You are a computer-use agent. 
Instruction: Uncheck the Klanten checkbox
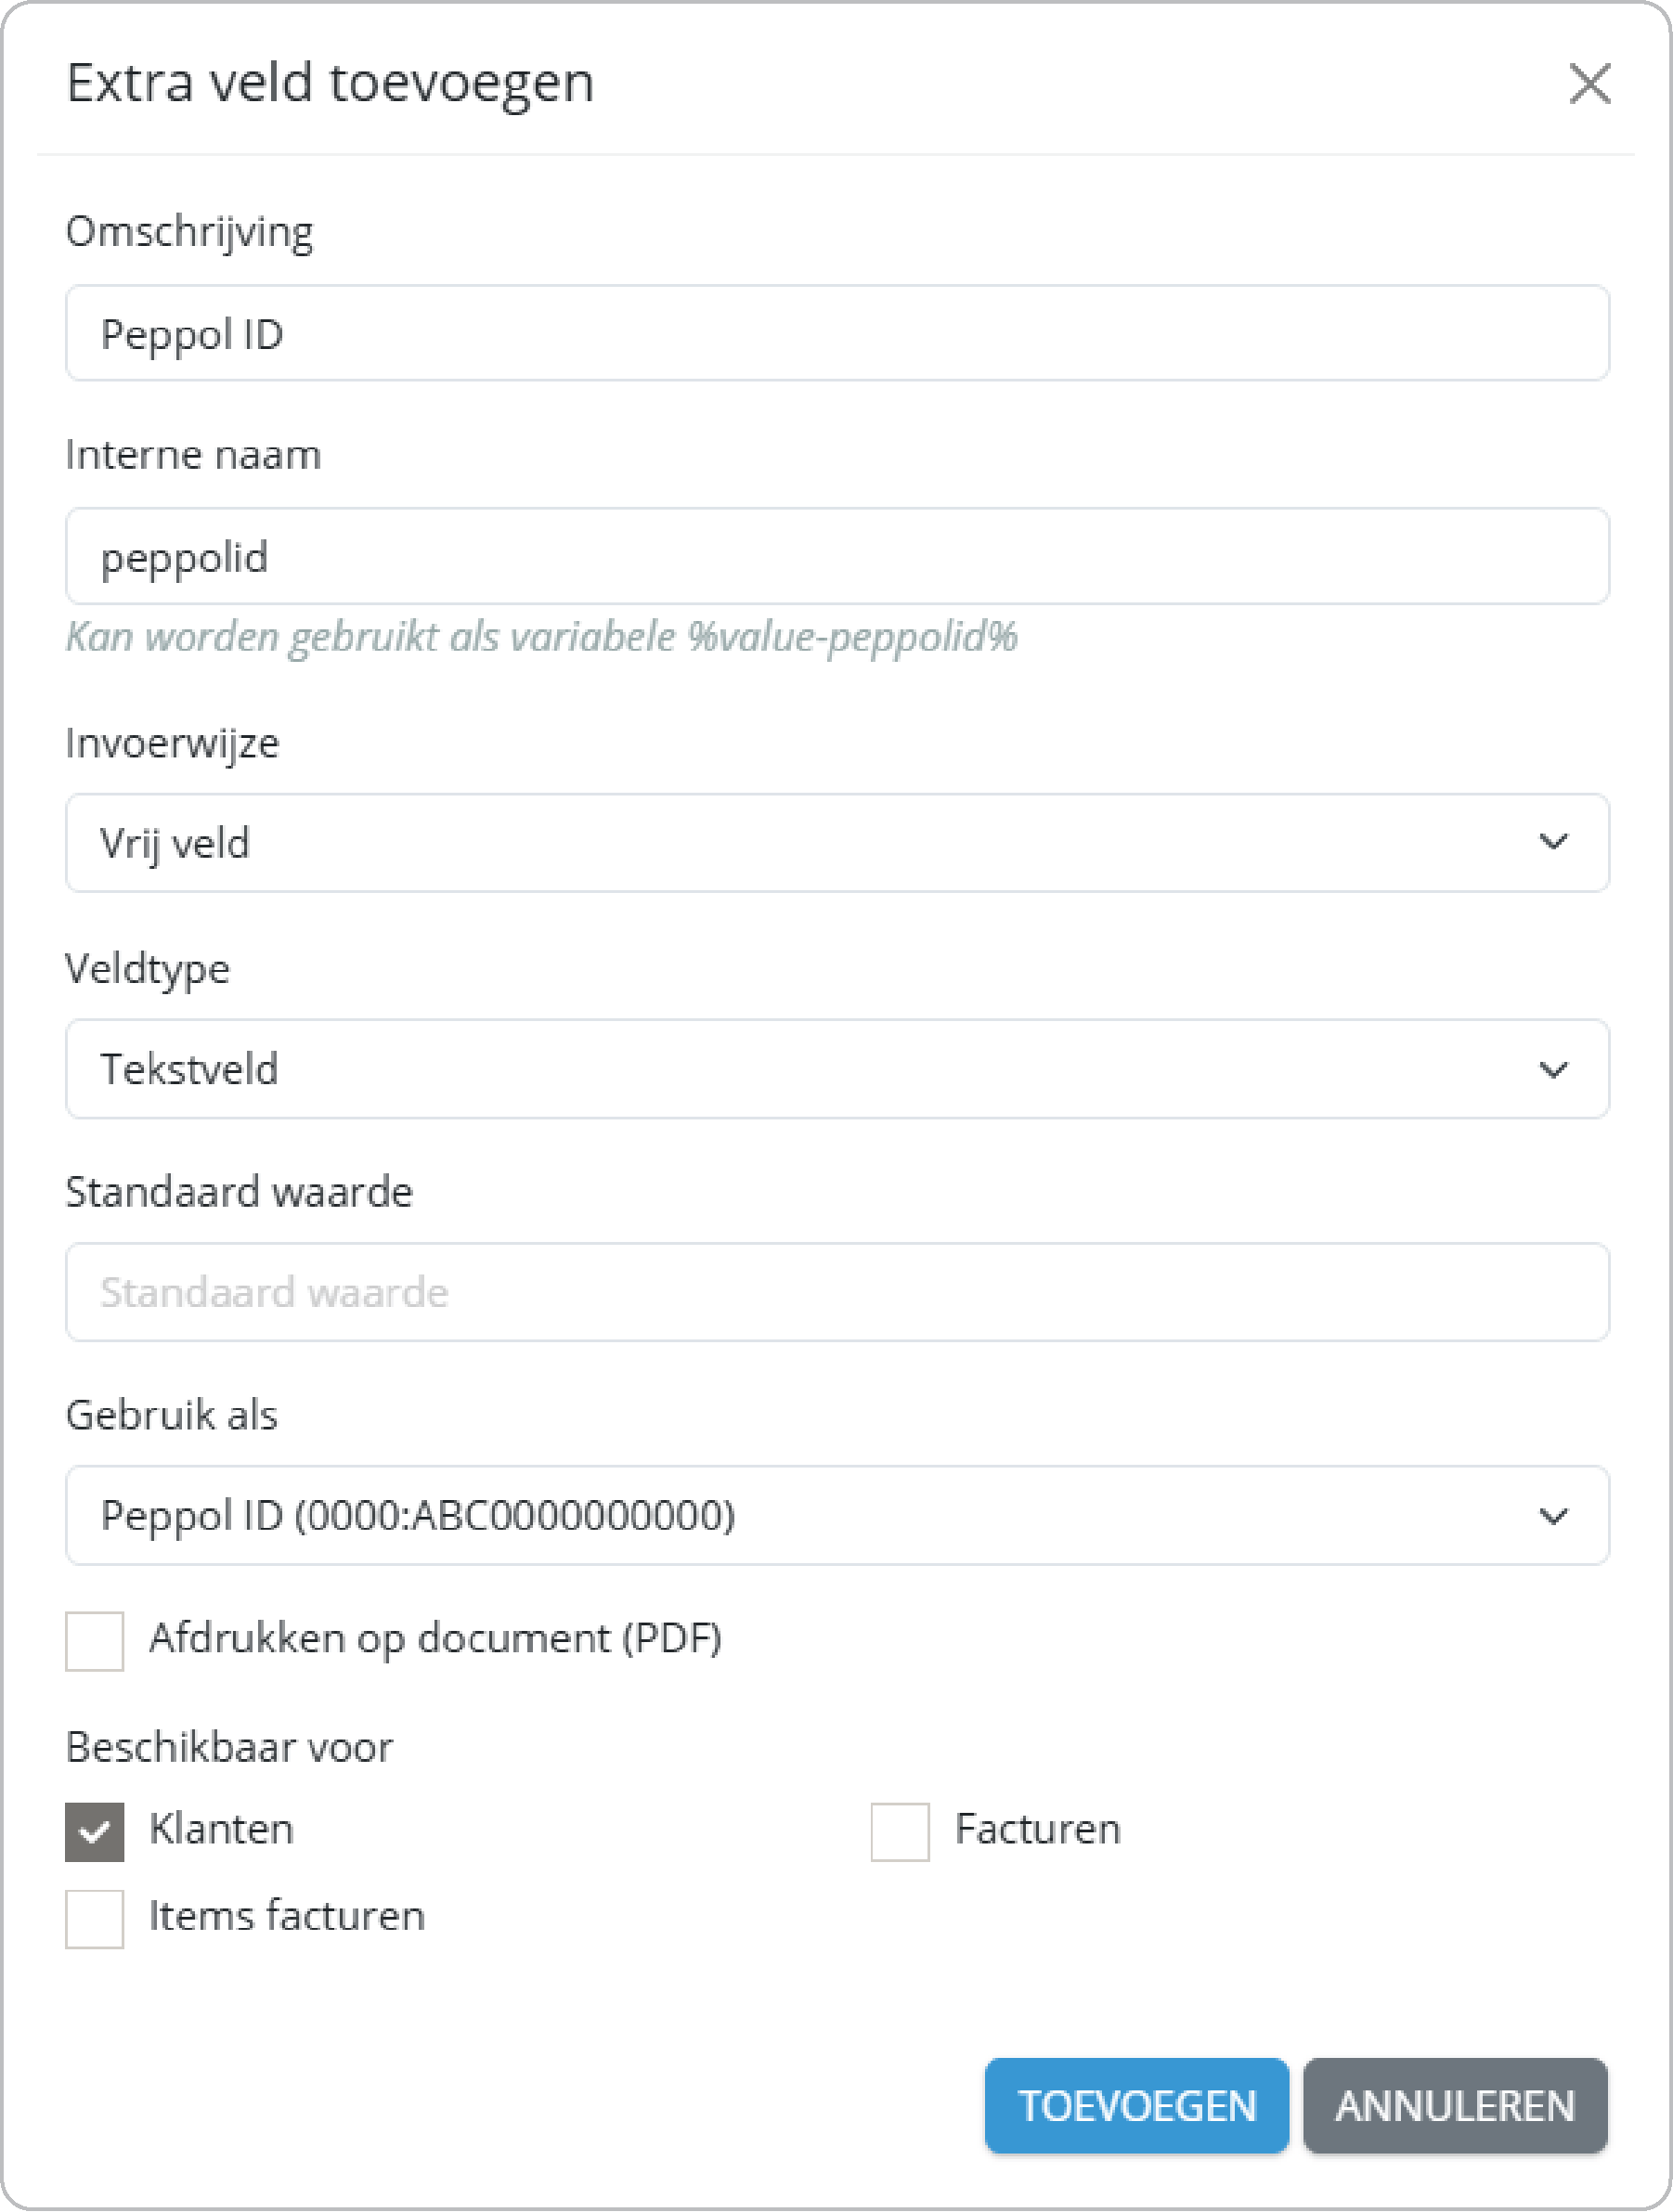(95, 1831)
